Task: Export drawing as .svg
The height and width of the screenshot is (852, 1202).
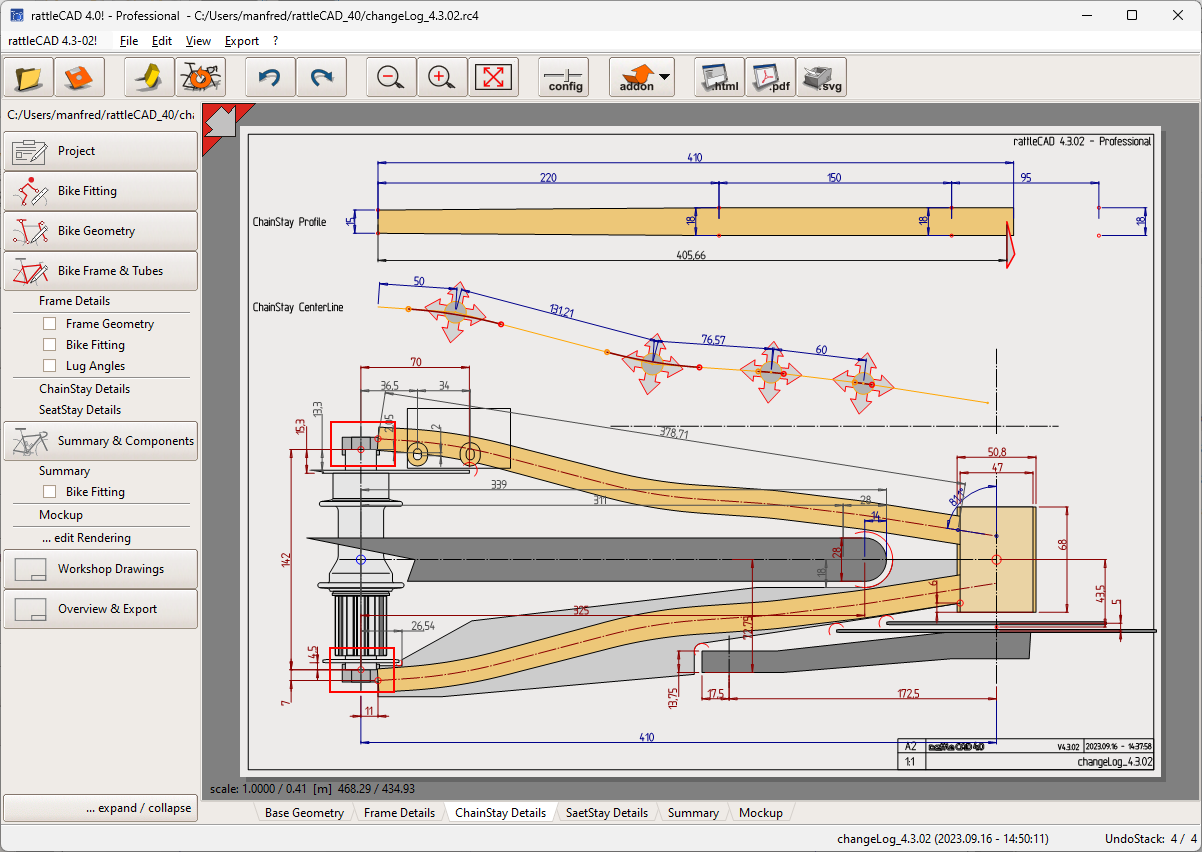Action: coord(821,77)
